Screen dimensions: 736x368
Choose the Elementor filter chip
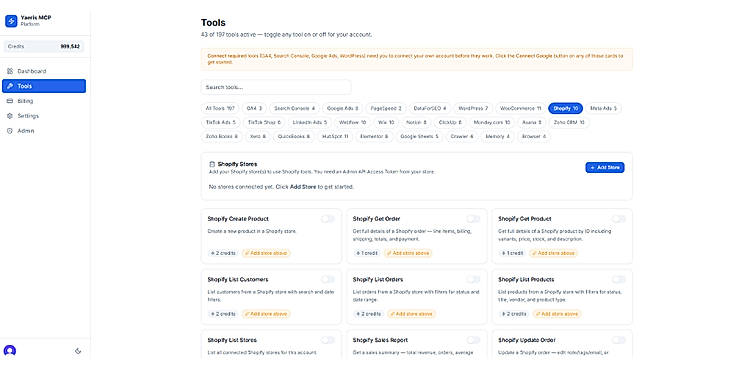[374, 137]
